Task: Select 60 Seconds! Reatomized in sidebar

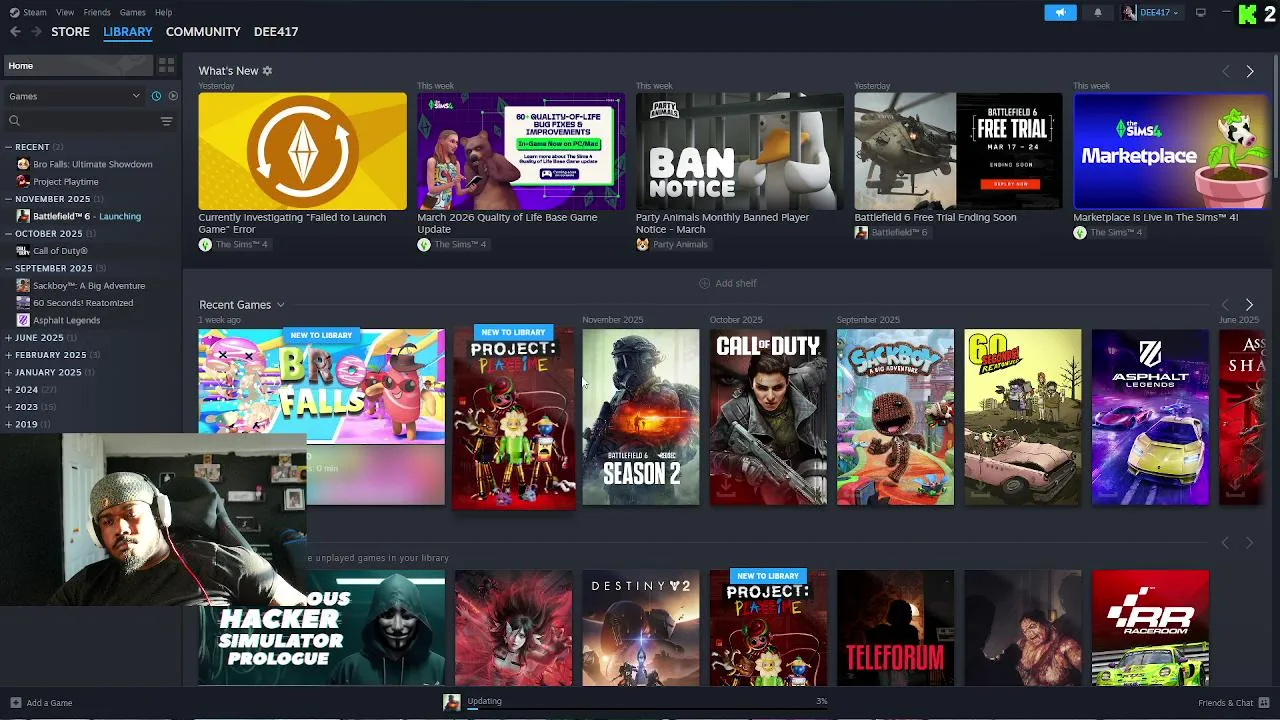Action: 83,303
